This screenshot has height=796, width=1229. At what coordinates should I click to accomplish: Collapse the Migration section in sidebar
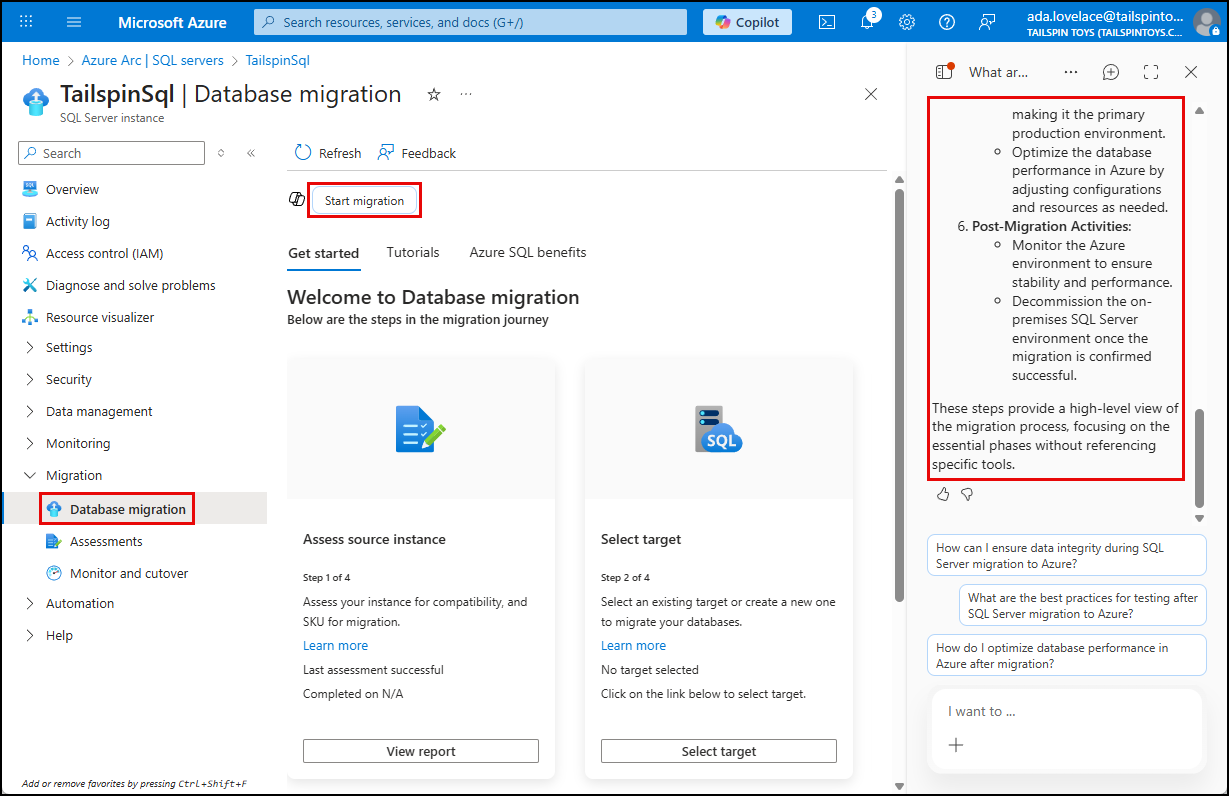(30, 474)
